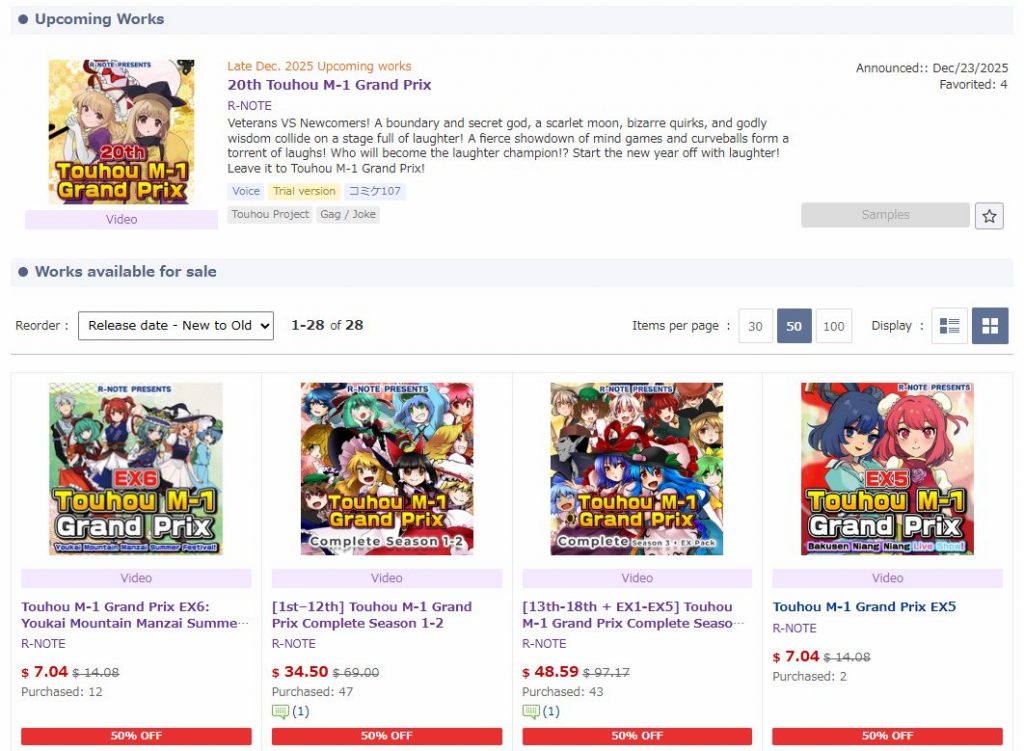This screenshot has height=751, width=1024.
Task: Select the Gag / Joke genre tag
Action: coord(348,214)
